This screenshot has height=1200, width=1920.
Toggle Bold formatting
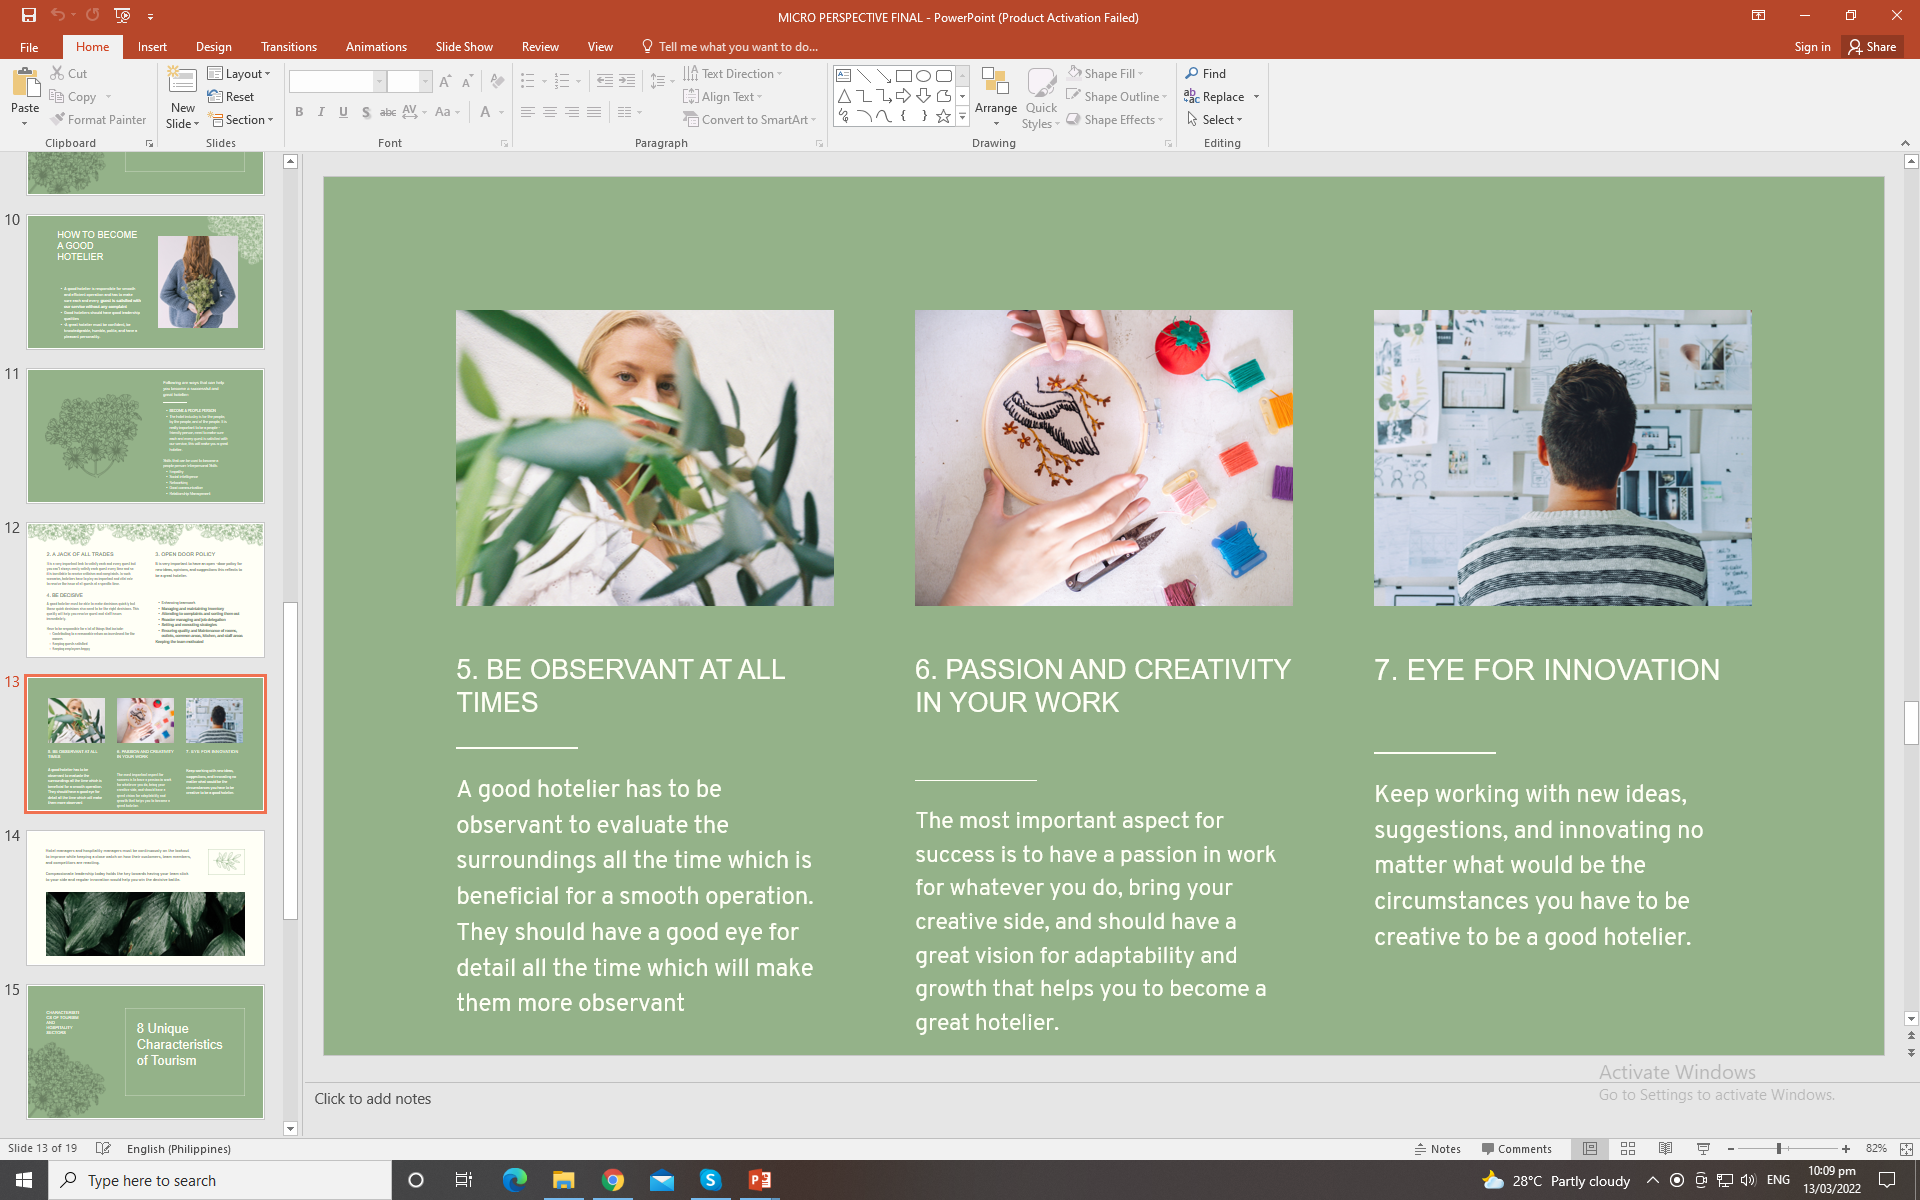[299, 112]
